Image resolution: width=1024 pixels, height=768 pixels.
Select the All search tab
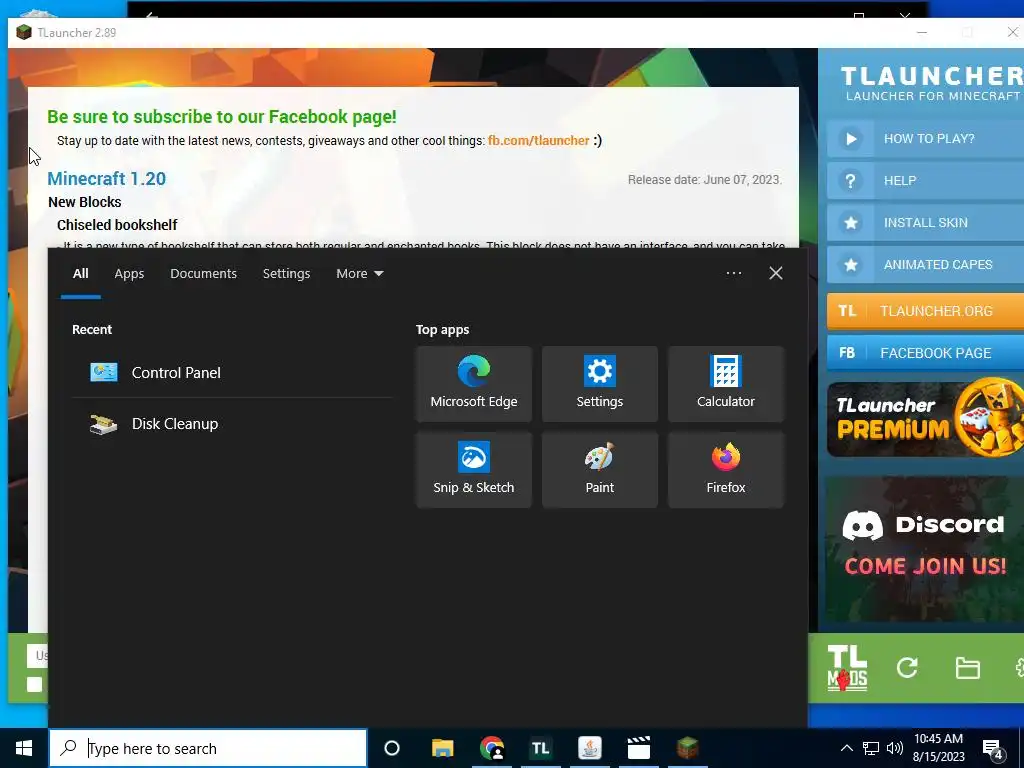click(80, 274)
